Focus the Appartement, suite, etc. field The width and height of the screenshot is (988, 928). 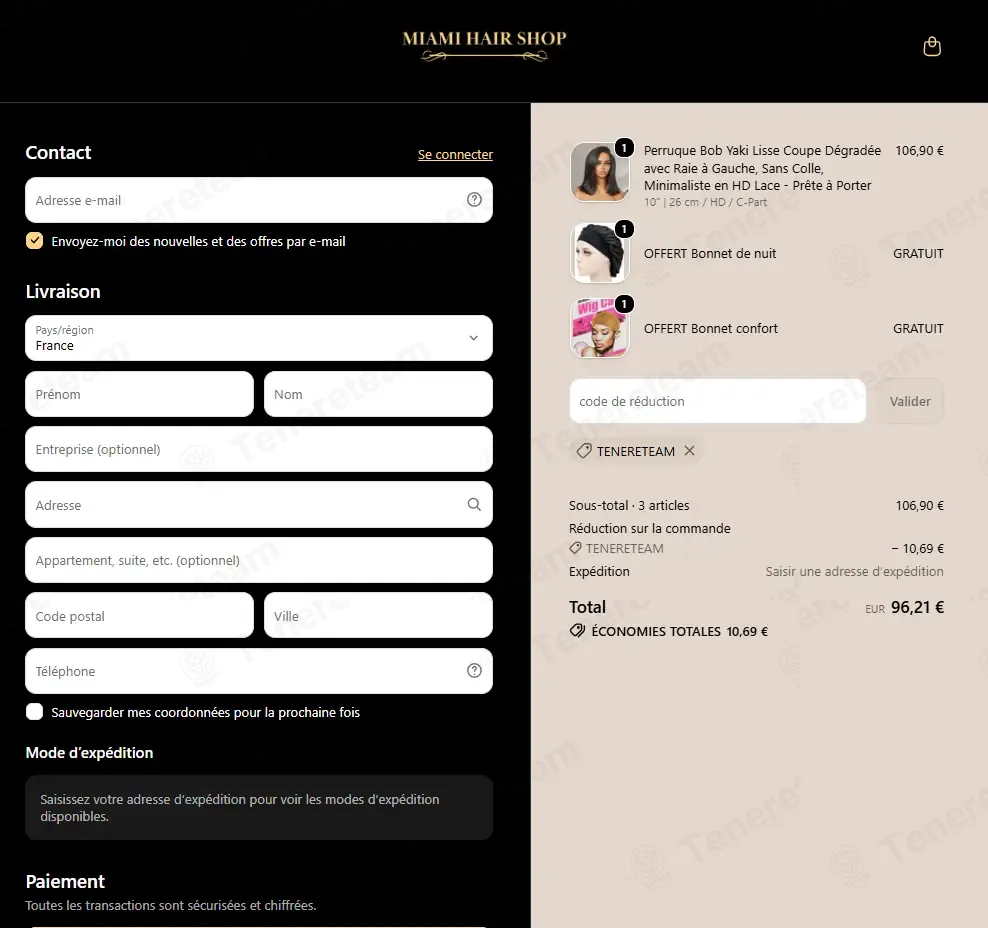259,560
